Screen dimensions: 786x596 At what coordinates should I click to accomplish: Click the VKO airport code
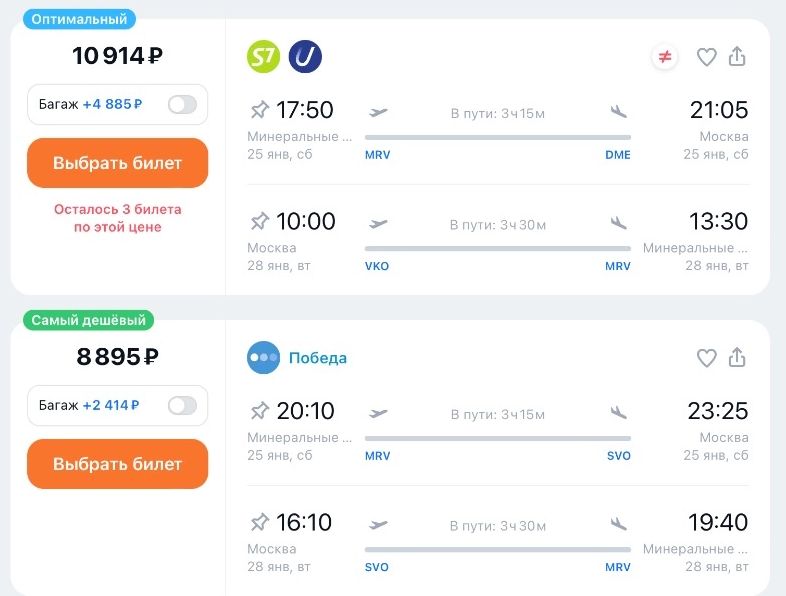pyautogui.click(x=377, y=266)
